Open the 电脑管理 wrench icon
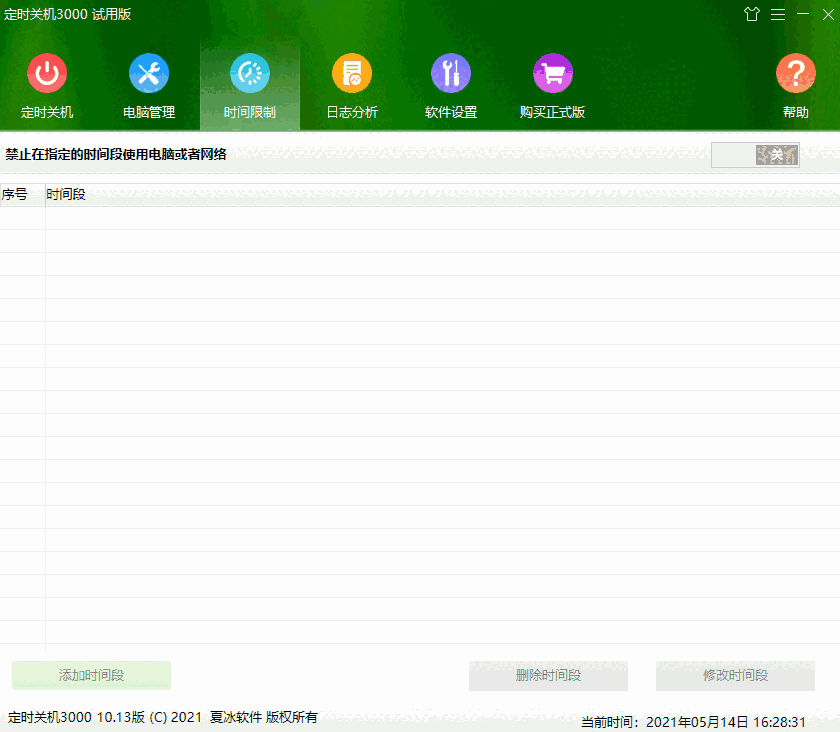Screen dimensions: 840x732 (x=149, y=73)
